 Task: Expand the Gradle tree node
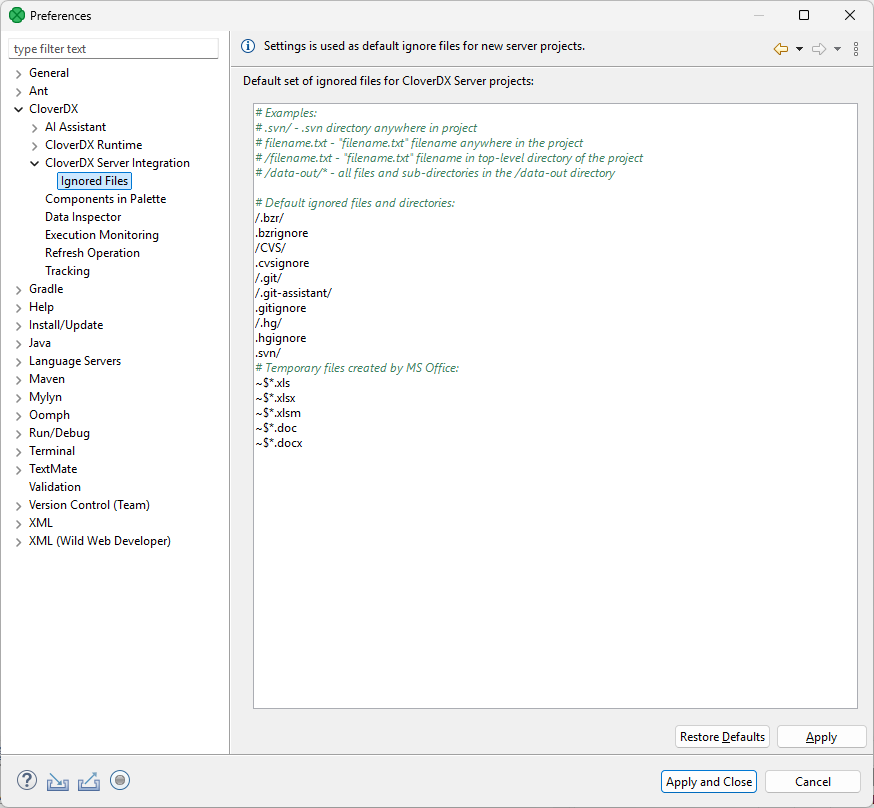point(18,290)
